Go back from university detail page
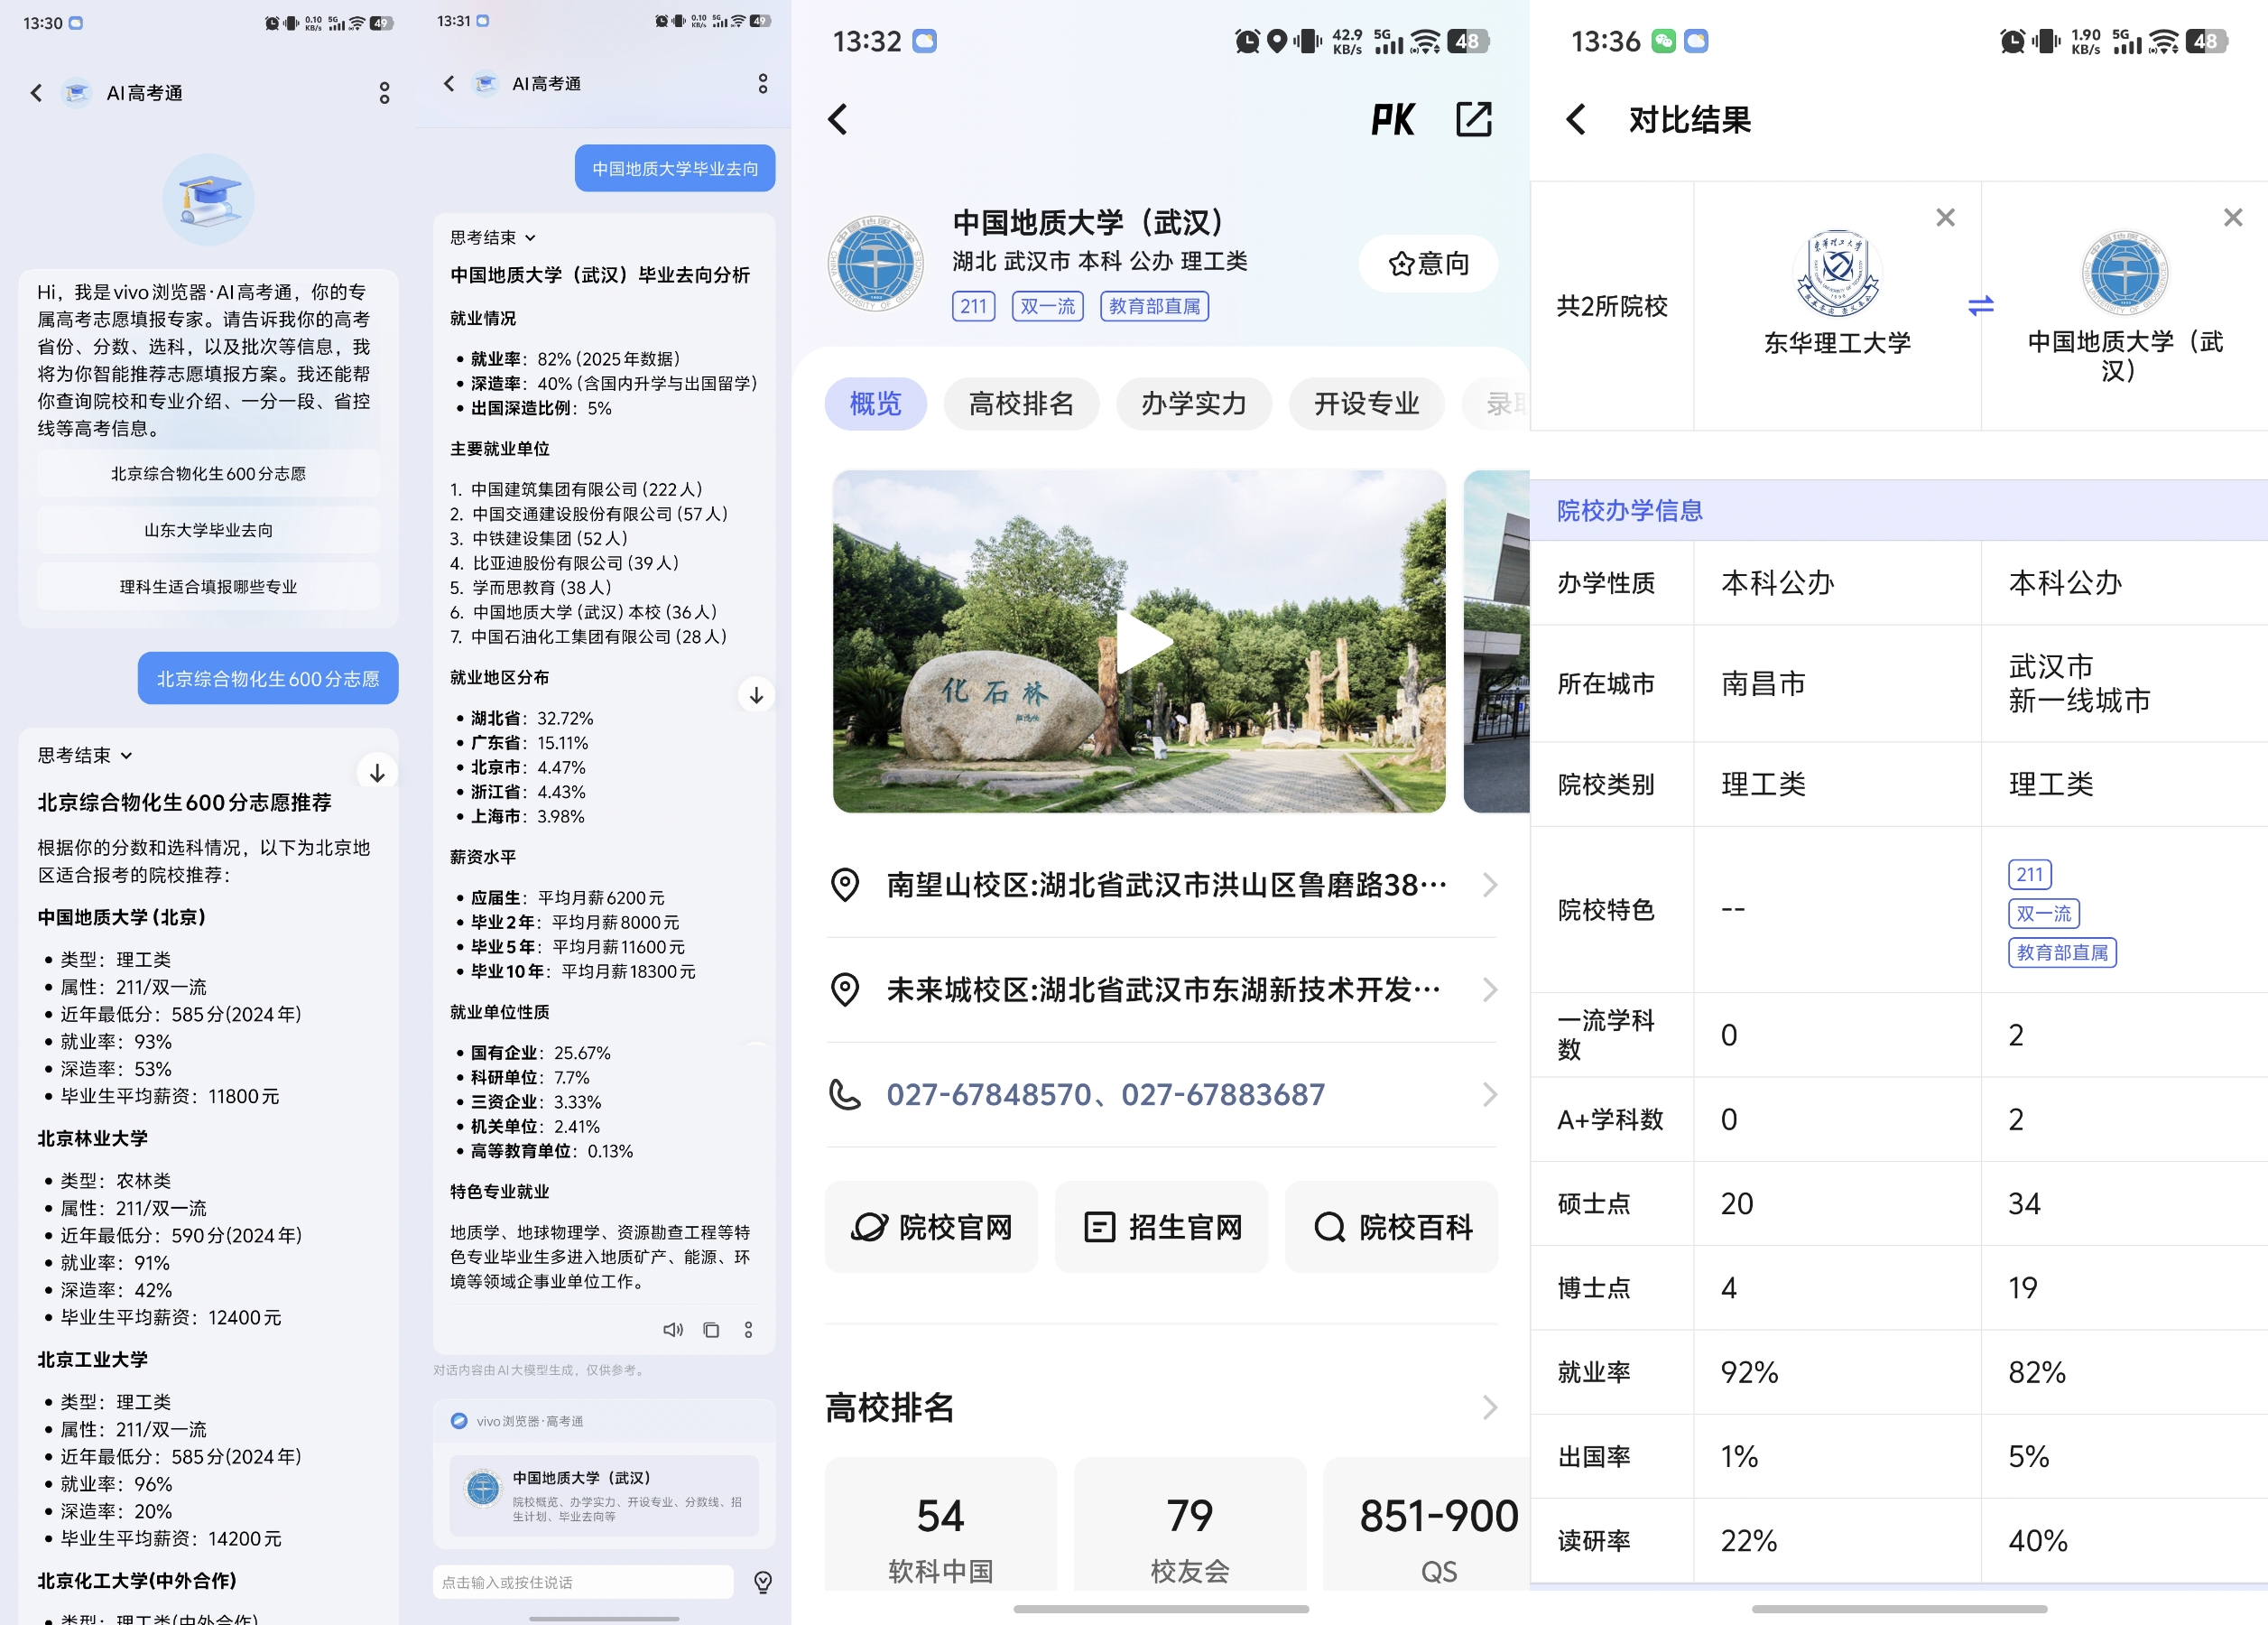2268x1625 pixels. [838, 119]
